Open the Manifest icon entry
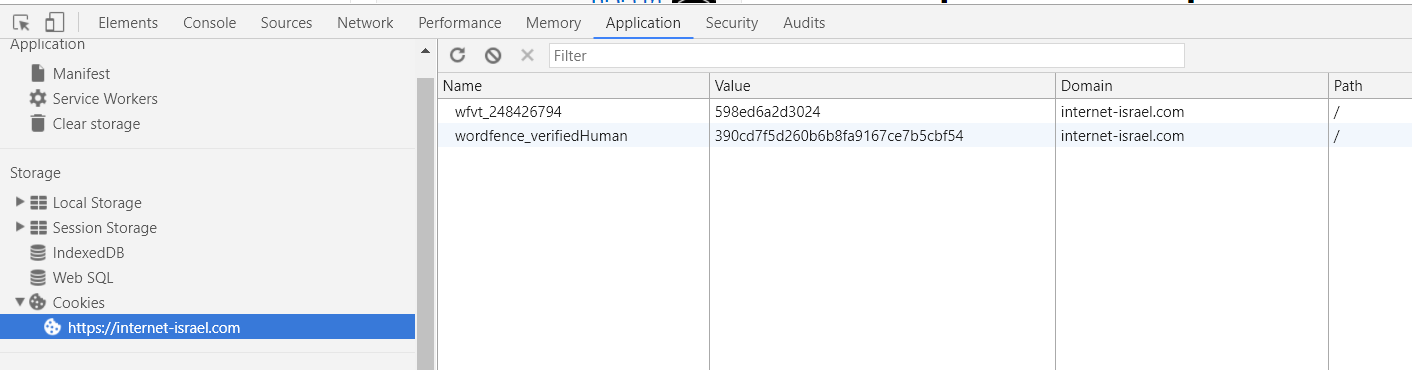Image resolution: width=1412 pixels, height=370 pixels. point(38,74)
